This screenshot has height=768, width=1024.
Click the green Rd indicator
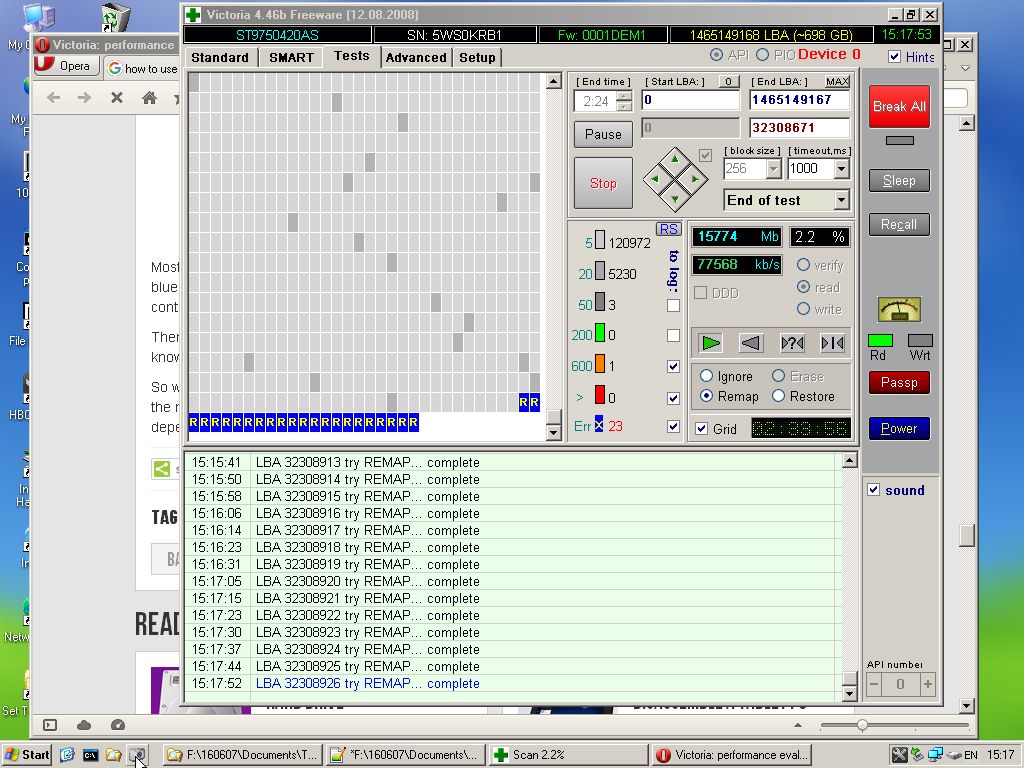880,340
